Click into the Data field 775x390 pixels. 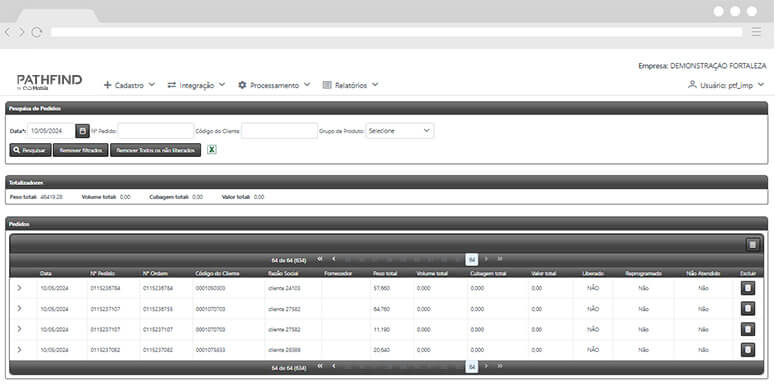pyautogui.click(x=51, y=131)
